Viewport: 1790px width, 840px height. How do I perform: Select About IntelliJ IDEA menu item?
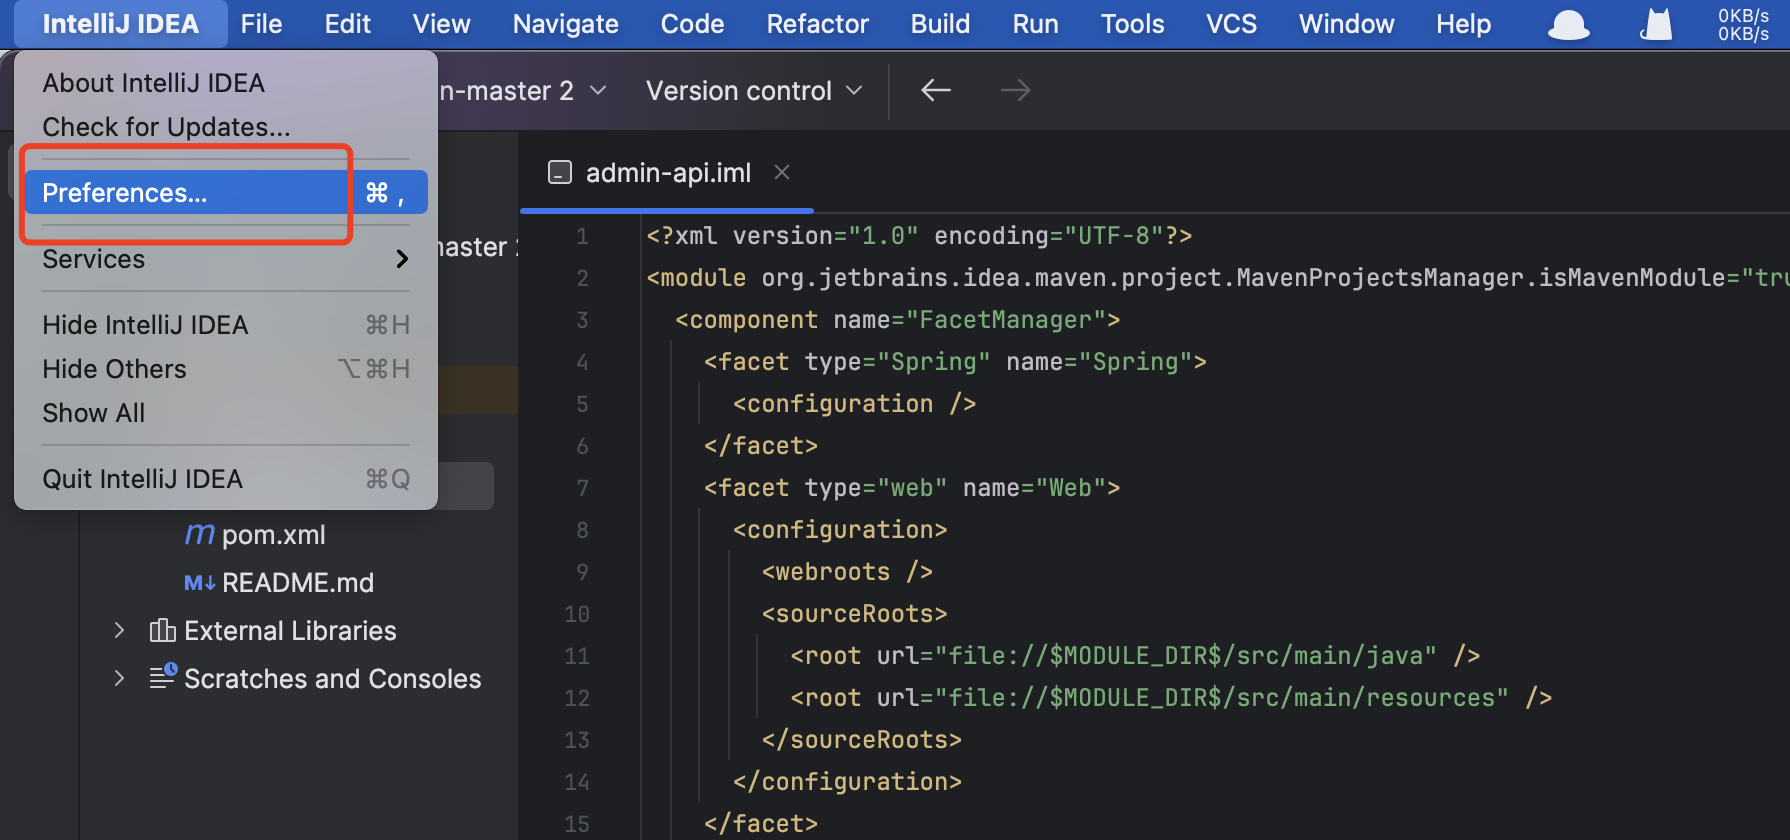pos(226,83)
